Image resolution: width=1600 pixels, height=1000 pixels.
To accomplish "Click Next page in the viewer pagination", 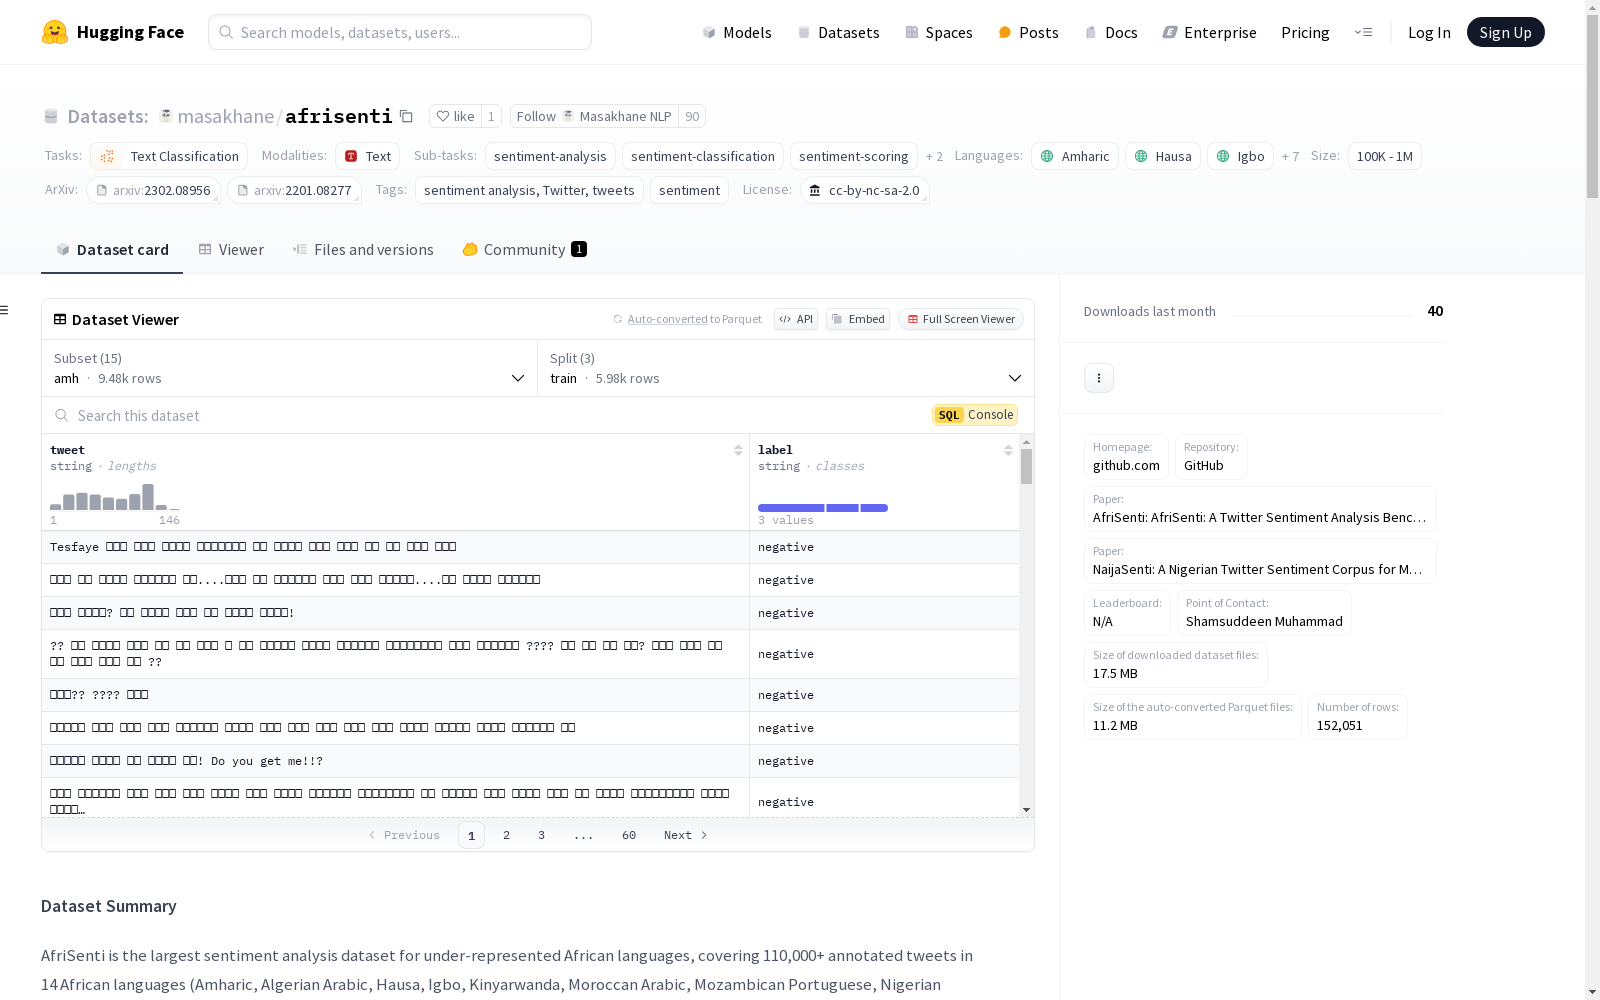I will pyautogui.click(x=686, y=835).
